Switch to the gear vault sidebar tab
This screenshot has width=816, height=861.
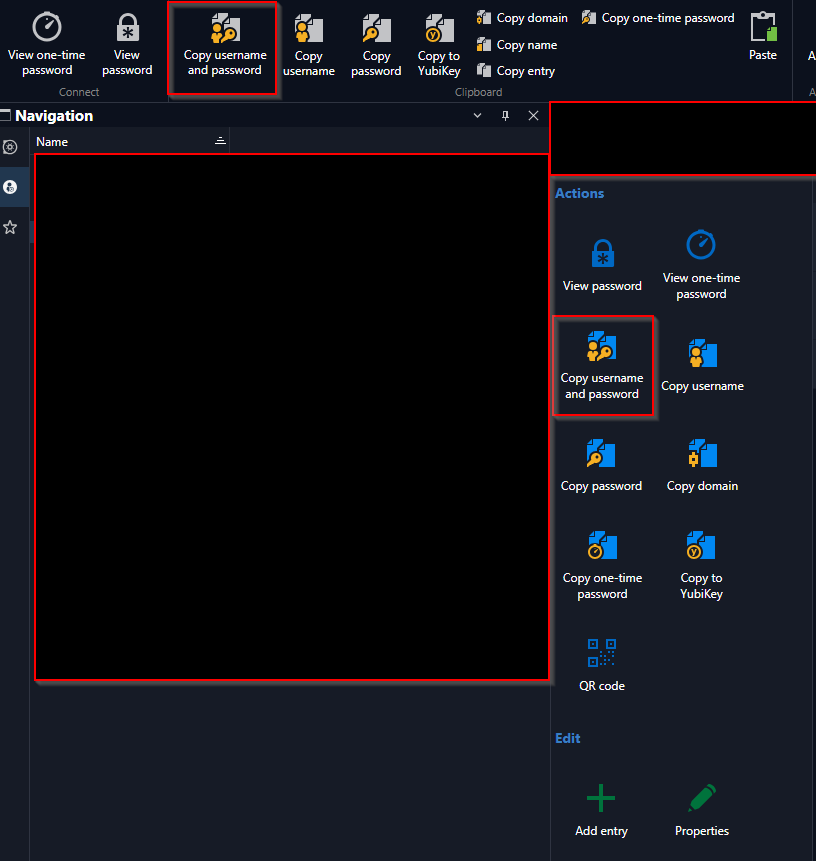tap(10, 147)
